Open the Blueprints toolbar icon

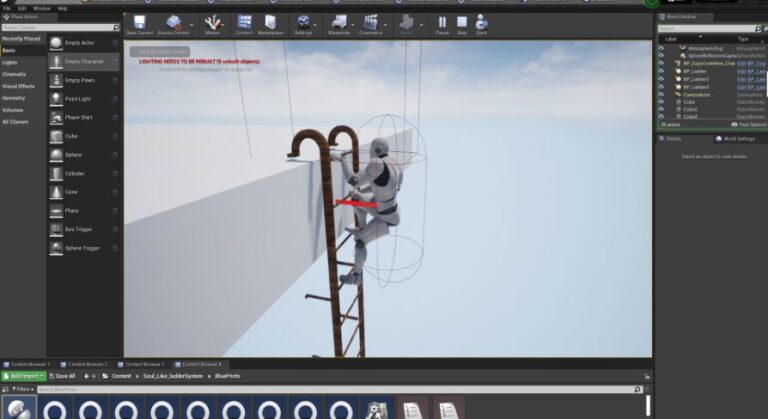[339, 25]
